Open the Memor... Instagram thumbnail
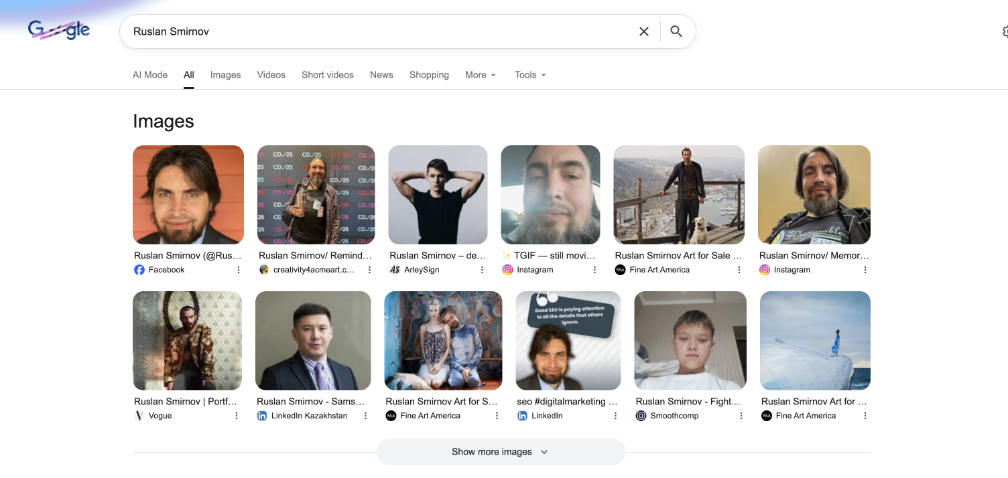This screenshot has width=1008, height=478. pos(814,195)
